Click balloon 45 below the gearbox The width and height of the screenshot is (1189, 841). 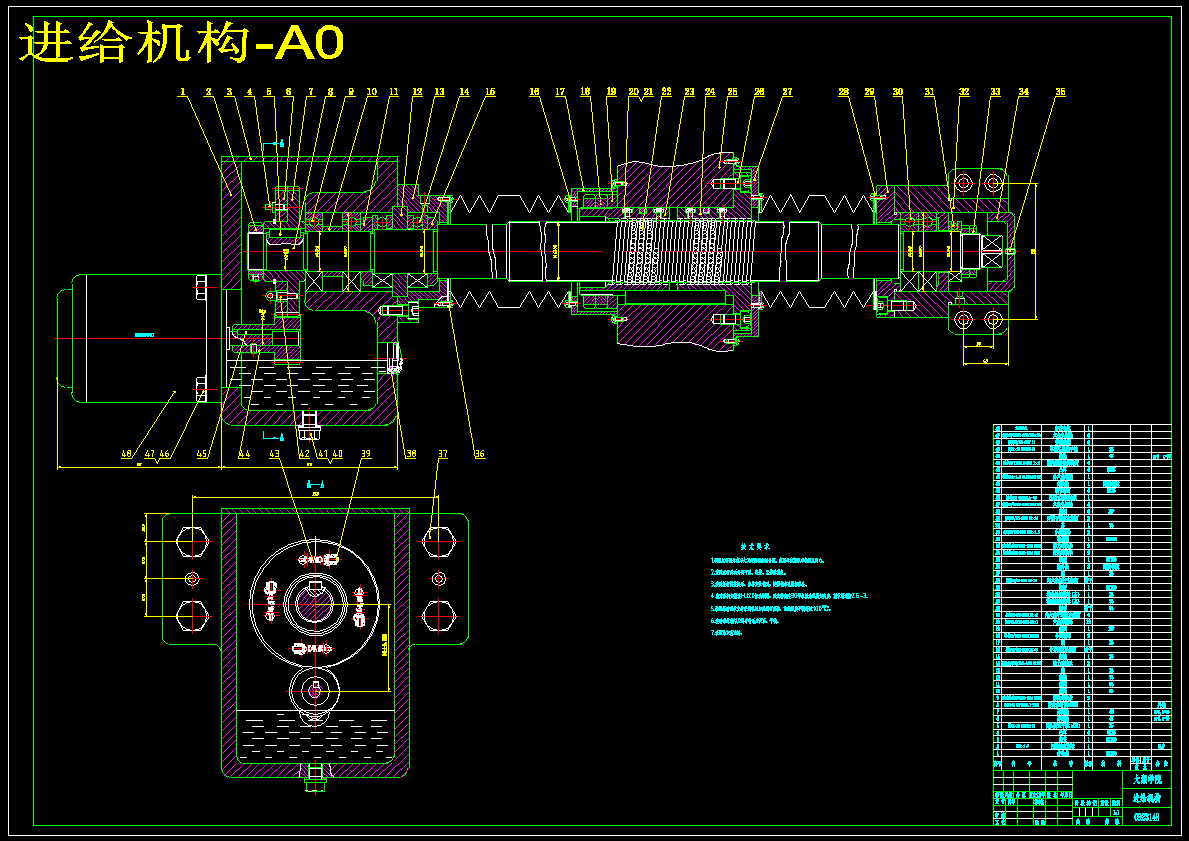click(x=202, y=455)
